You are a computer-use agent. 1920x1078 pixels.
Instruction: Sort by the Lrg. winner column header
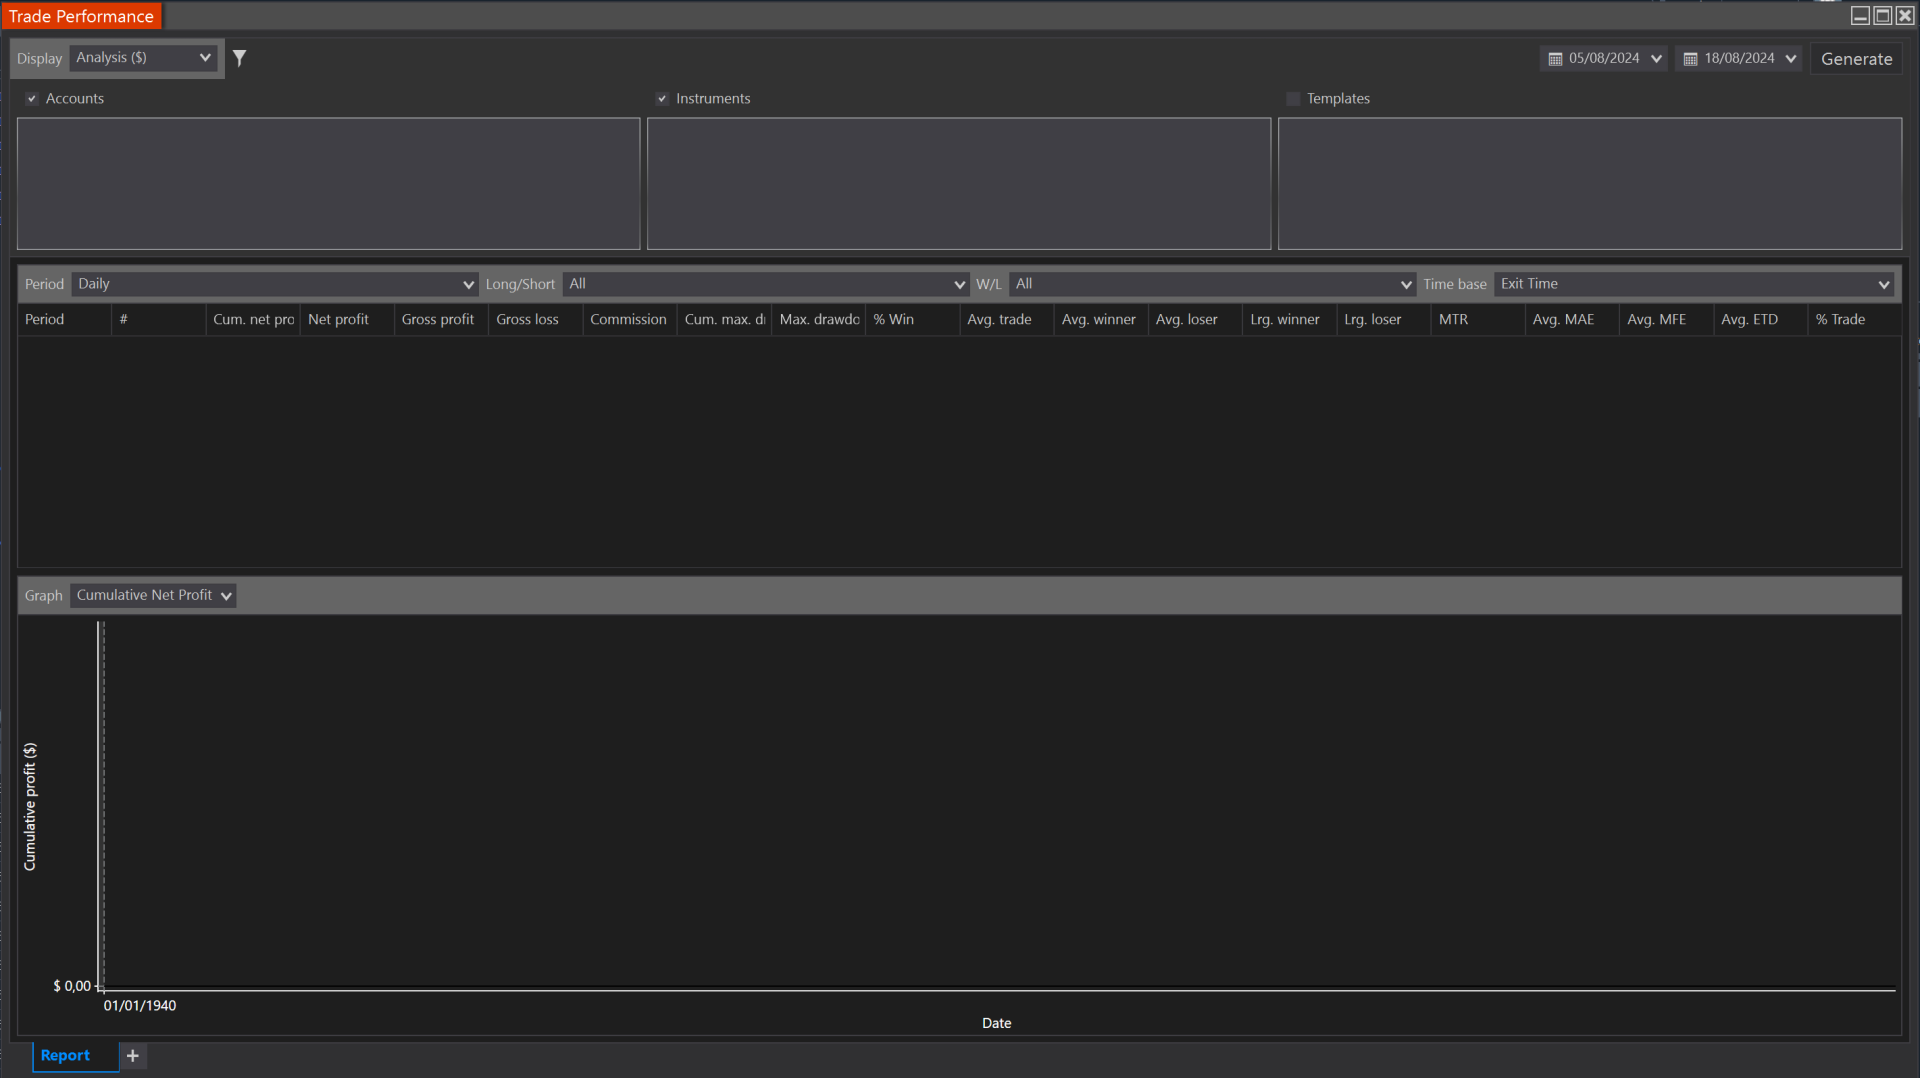pos(1289,320)
